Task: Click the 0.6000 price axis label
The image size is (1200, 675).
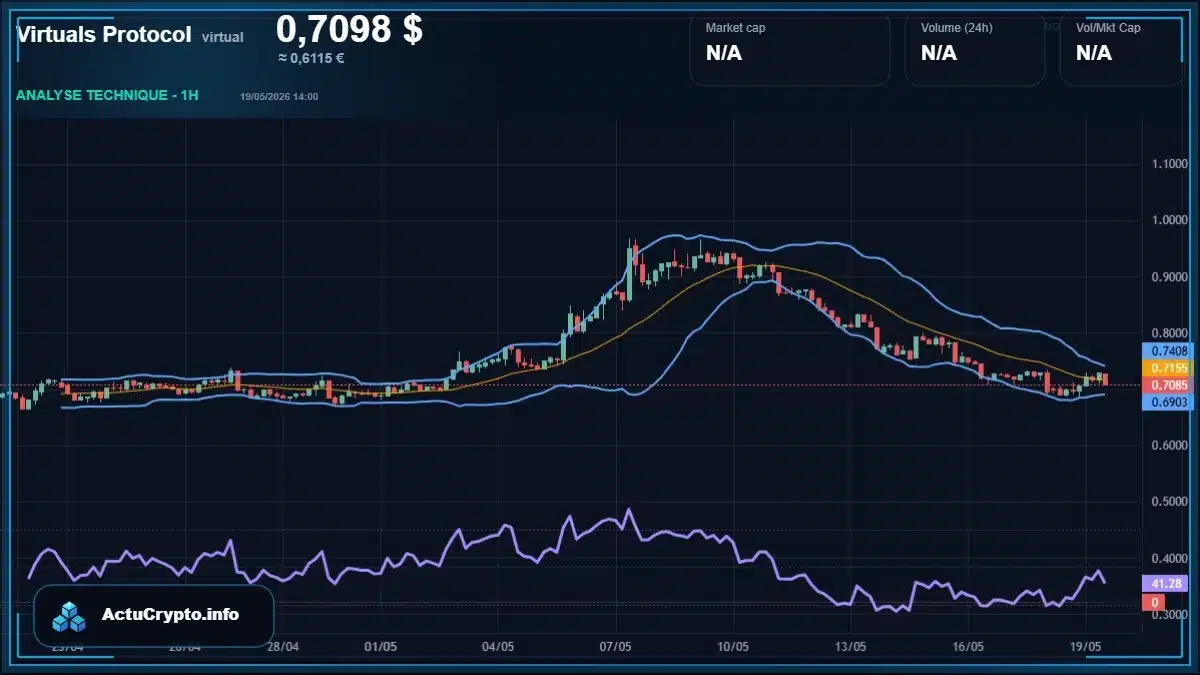Action: pyautogui.click(x=1168, y=446)
